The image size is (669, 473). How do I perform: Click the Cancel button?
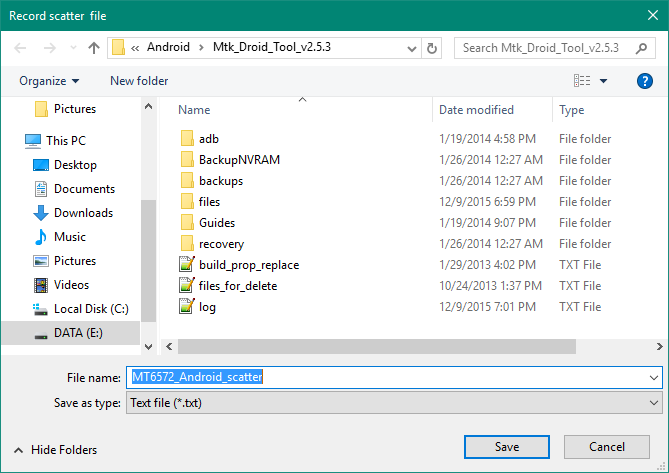607,446
